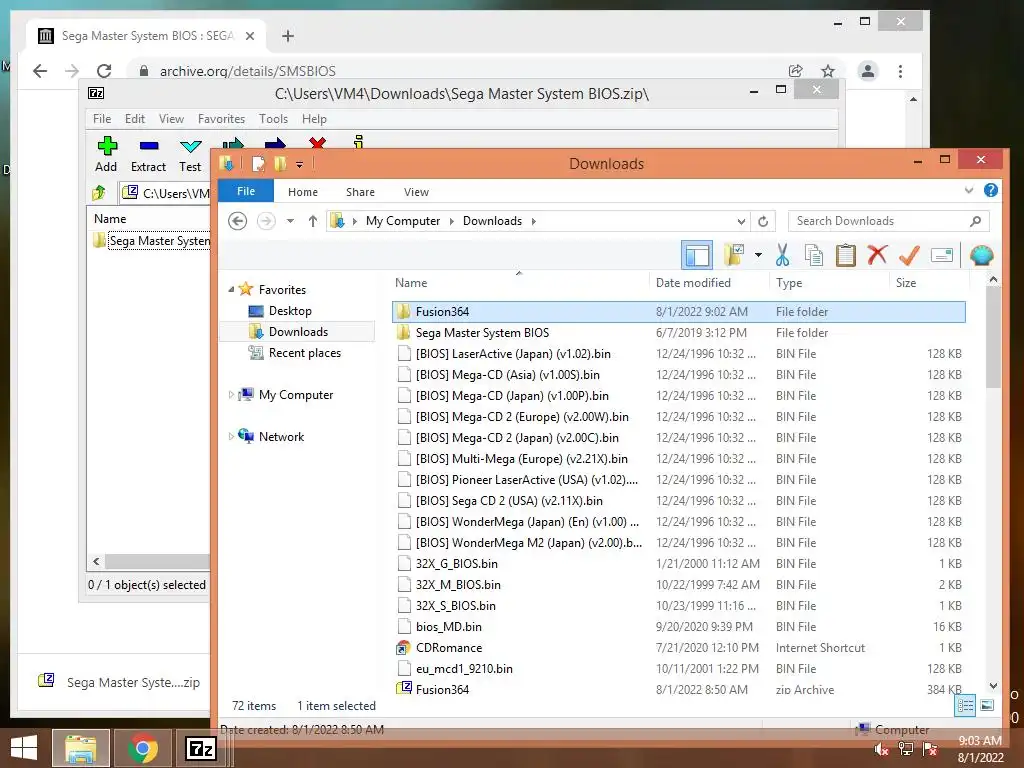The image size is (1024, 768).
Task: Open recent locations dropdown arrow
Action: [290, 221]
